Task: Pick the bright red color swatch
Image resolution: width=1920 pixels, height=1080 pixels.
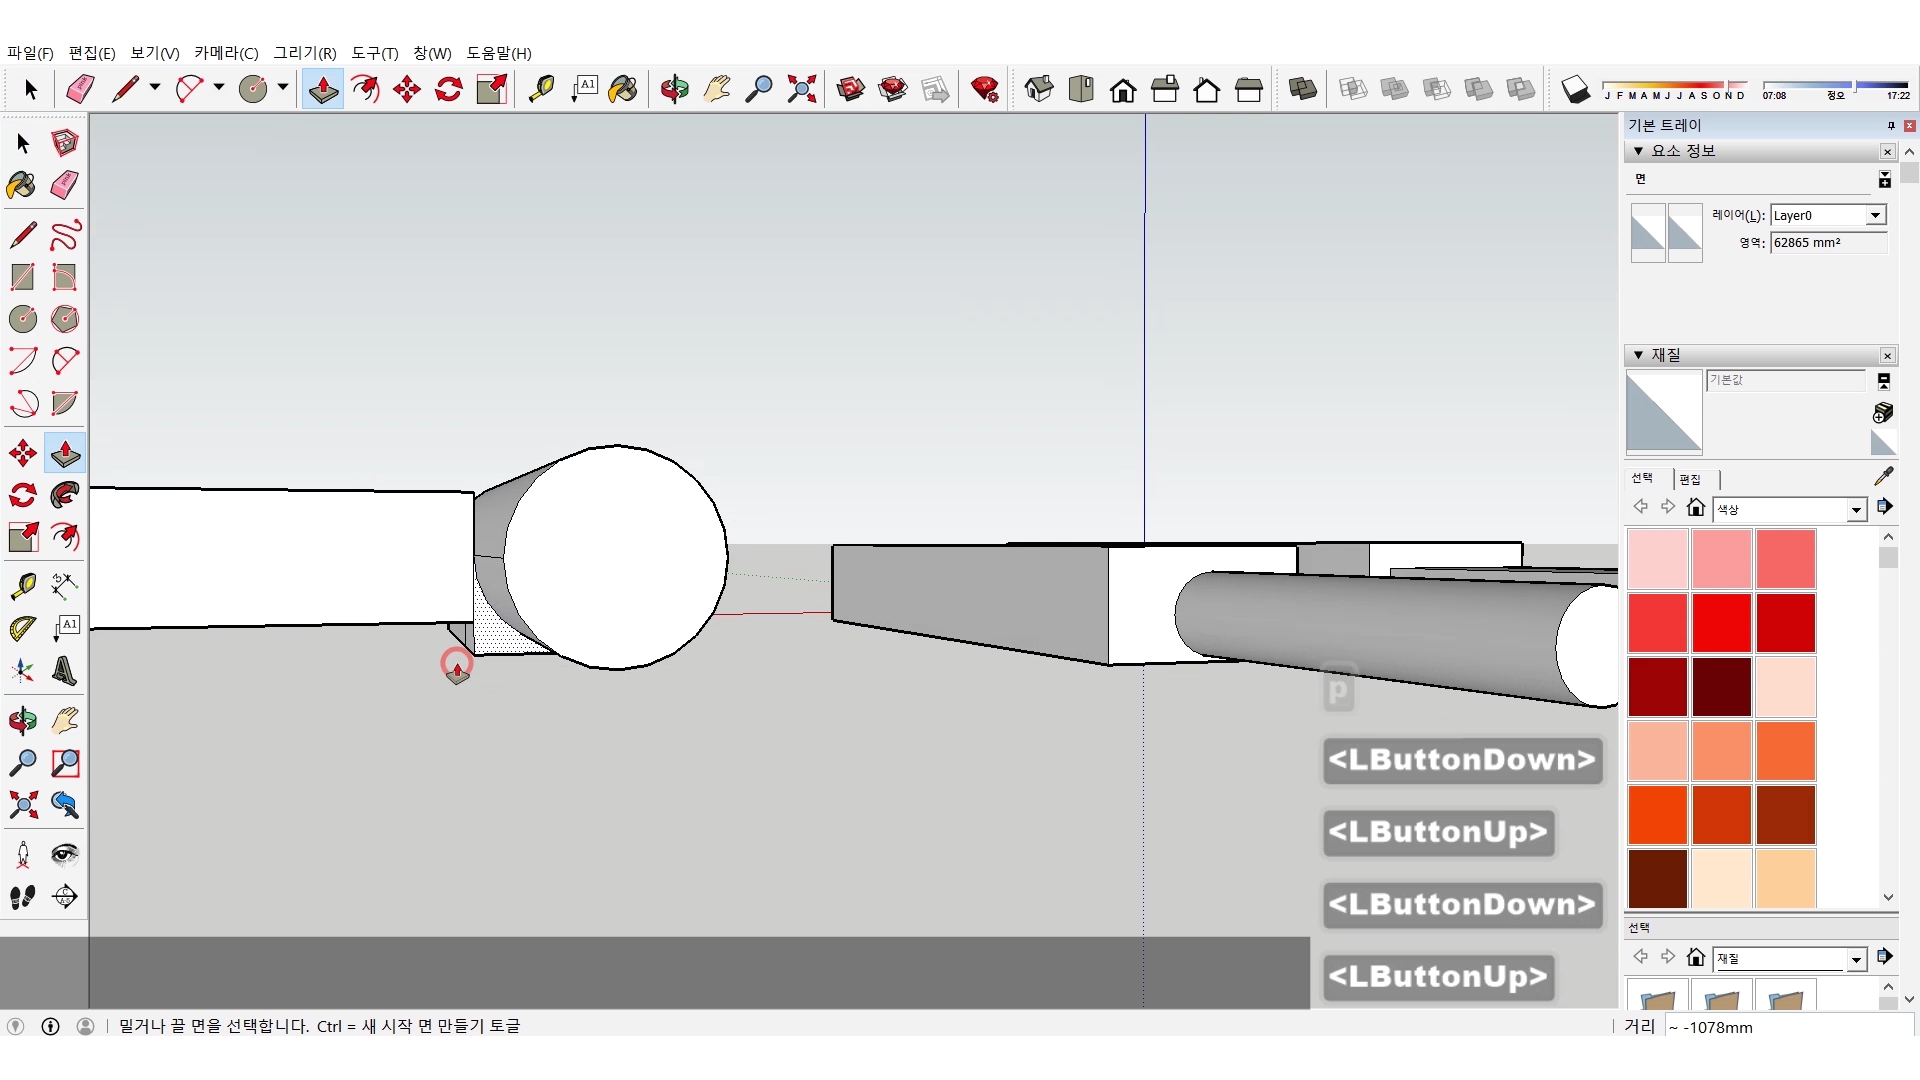Action: coord(1721,622)
